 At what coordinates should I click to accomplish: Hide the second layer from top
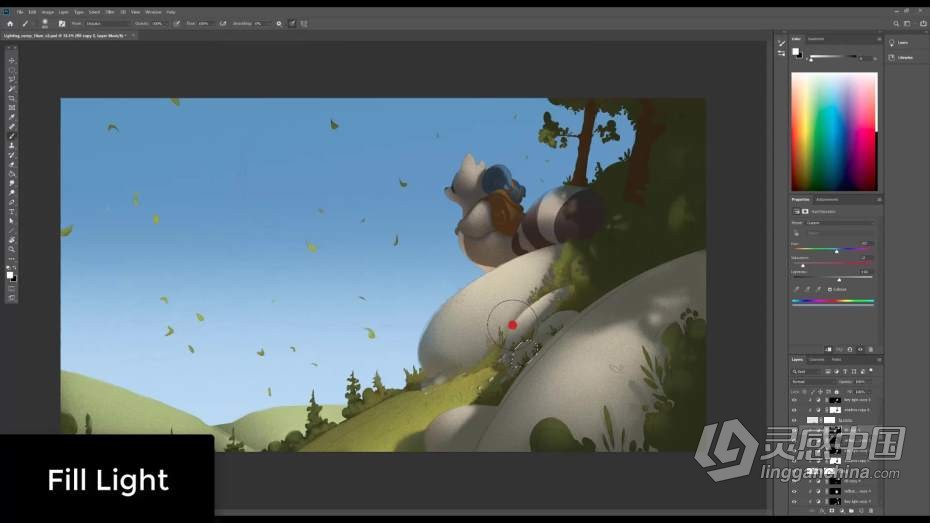(794, 410)
